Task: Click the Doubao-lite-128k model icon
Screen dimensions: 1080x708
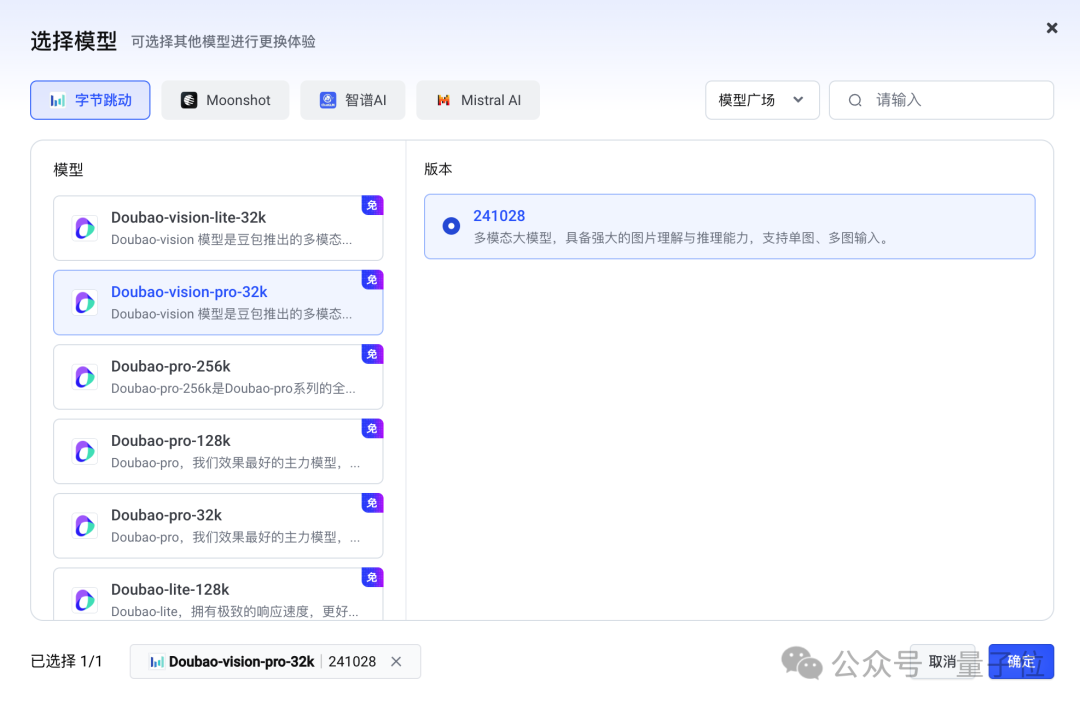Action: [x=85, y=600]
